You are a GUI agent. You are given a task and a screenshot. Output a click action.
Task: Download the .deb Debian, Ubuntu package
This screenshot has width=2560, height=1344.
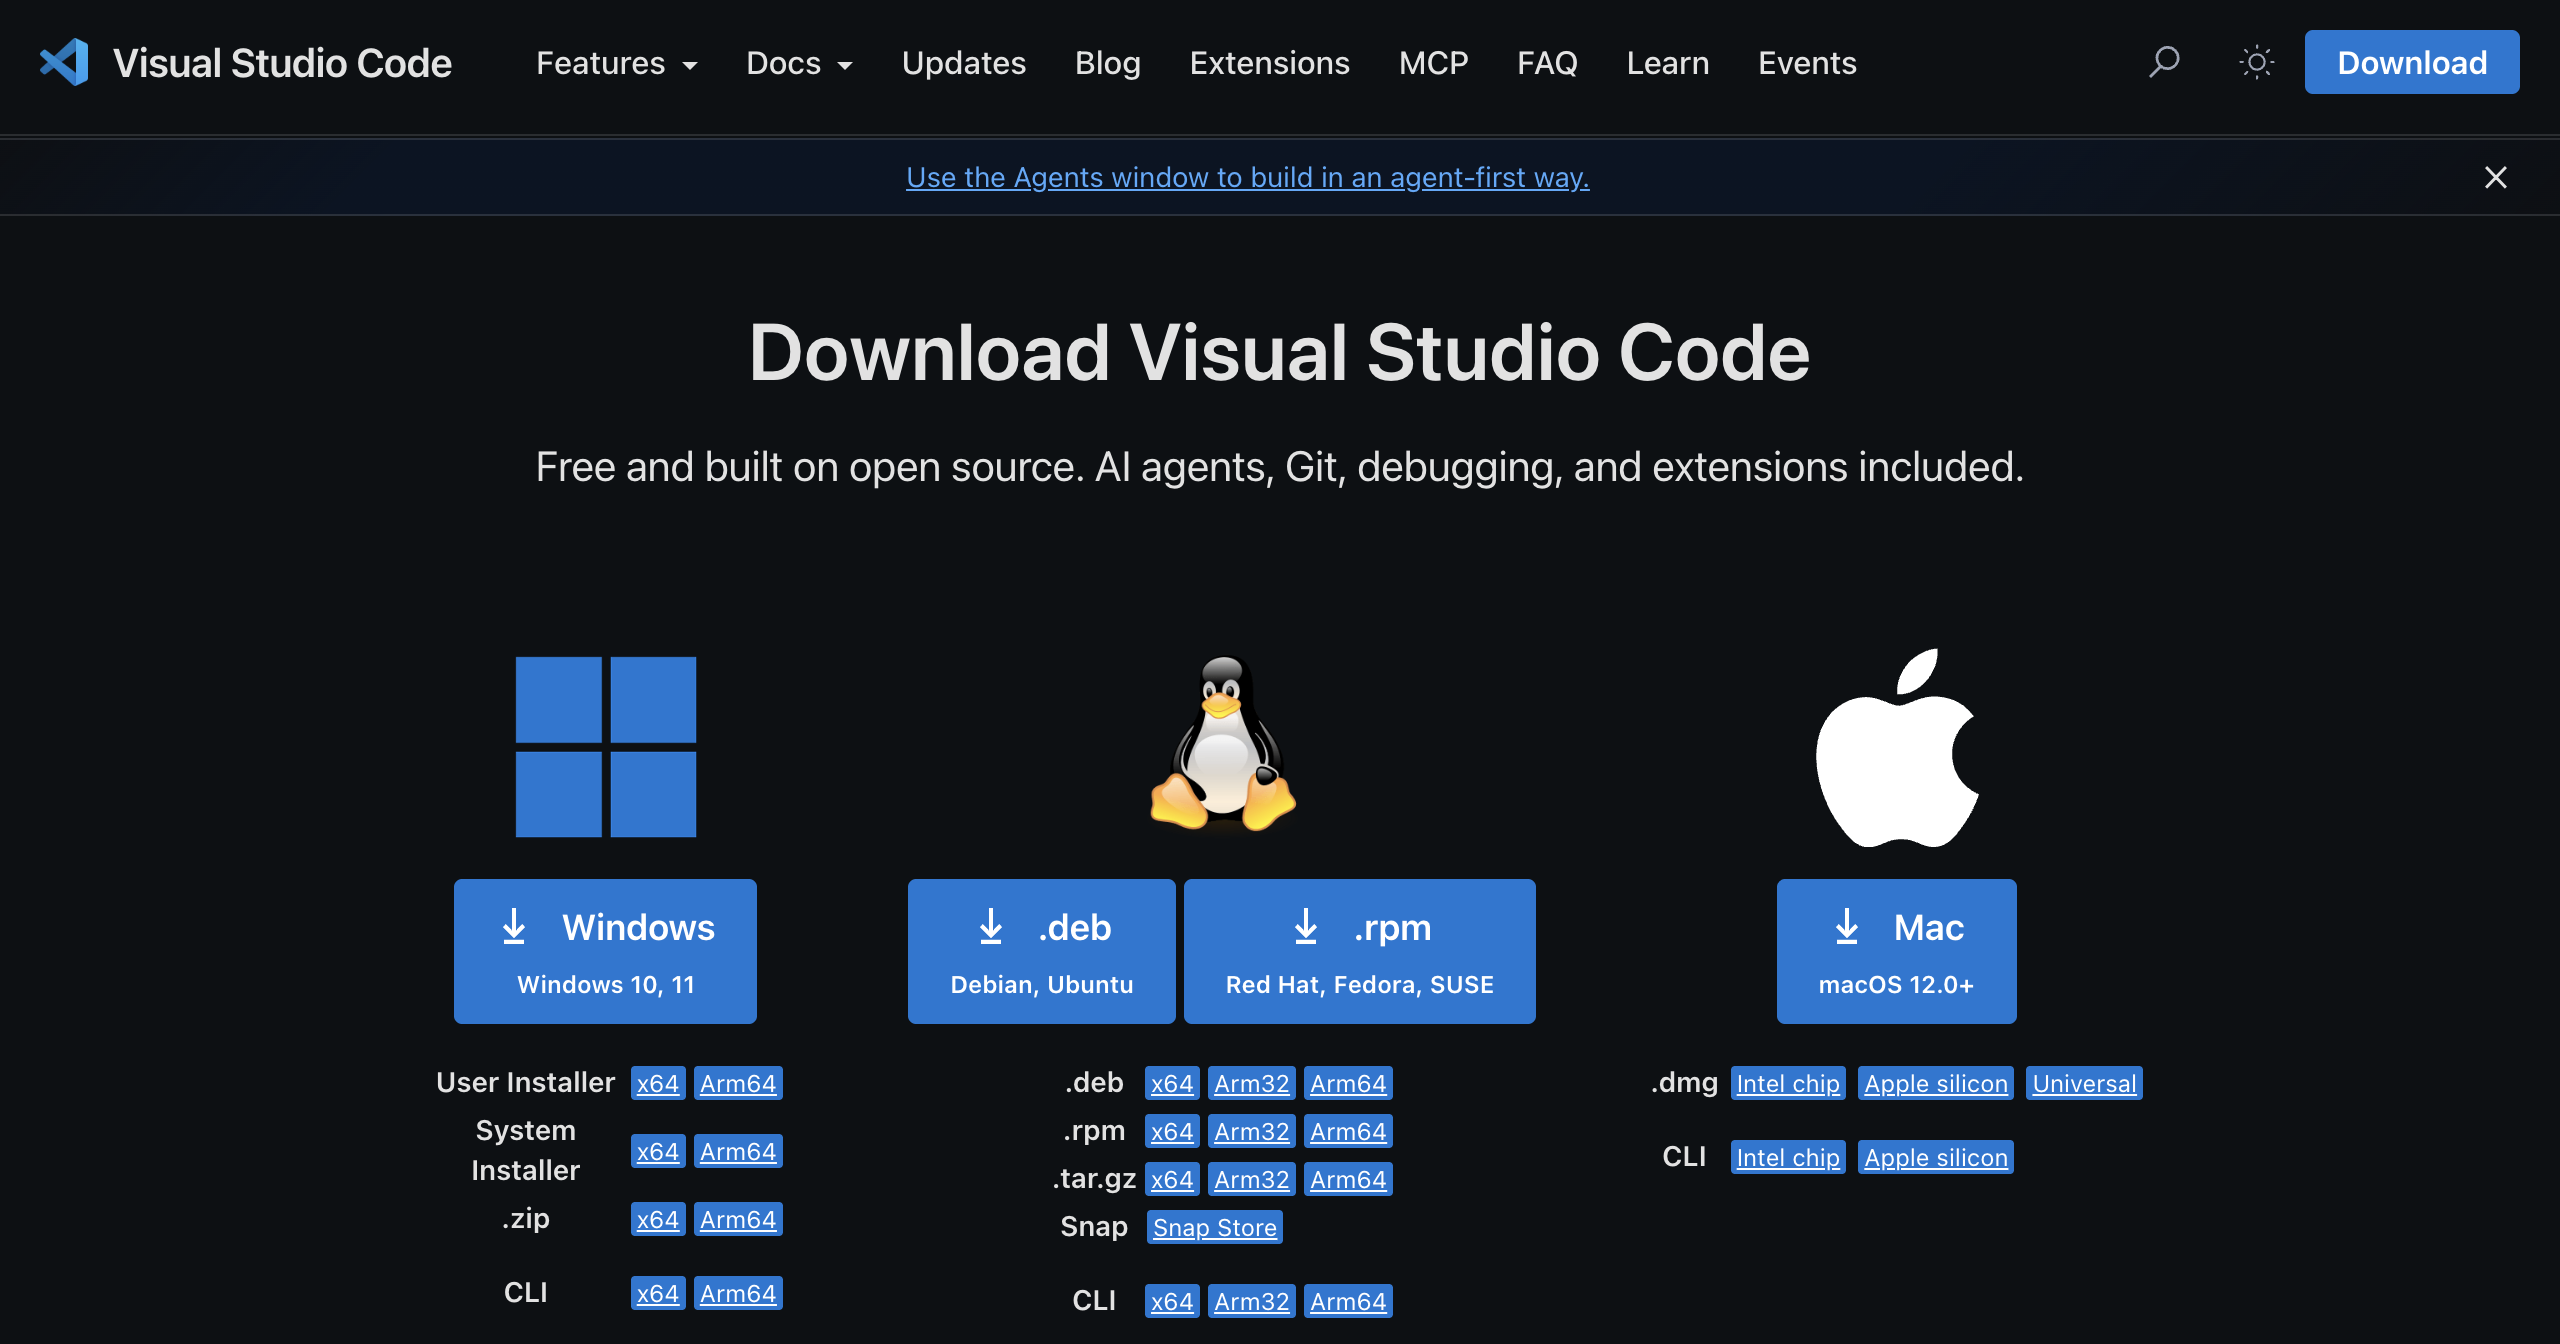[1041, 951]
